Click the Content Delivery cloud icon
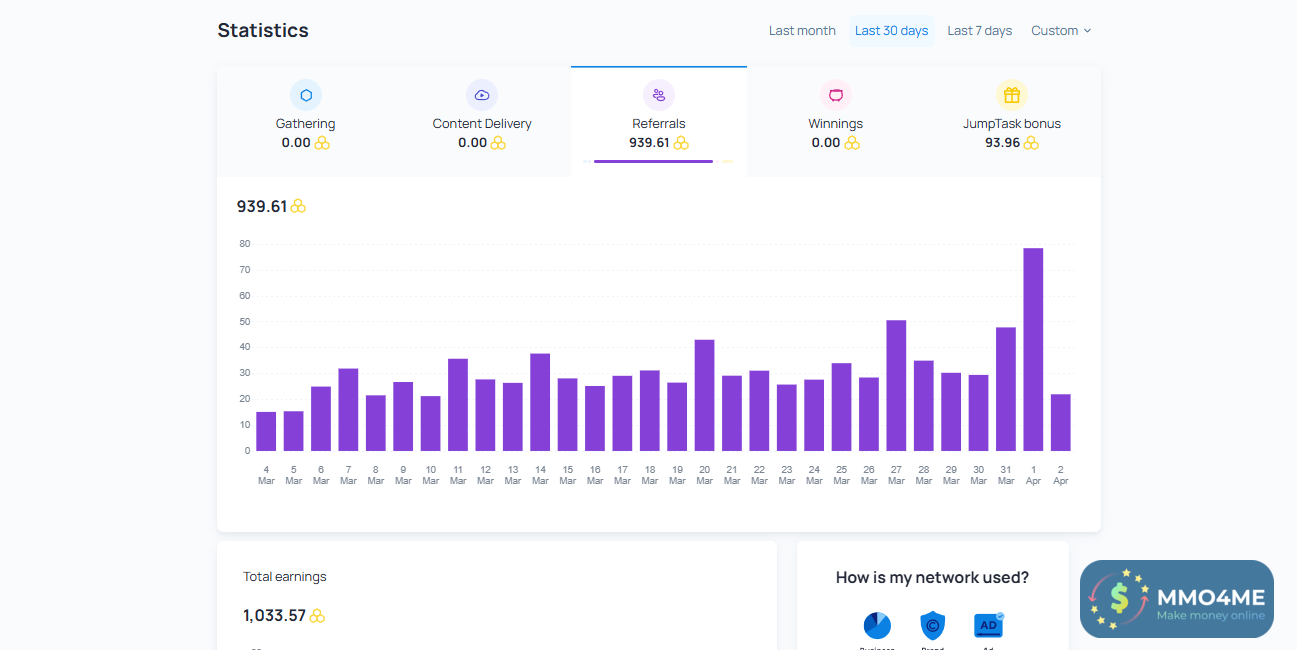Viewport: 1297px width, 650px height. pos(482,95)
